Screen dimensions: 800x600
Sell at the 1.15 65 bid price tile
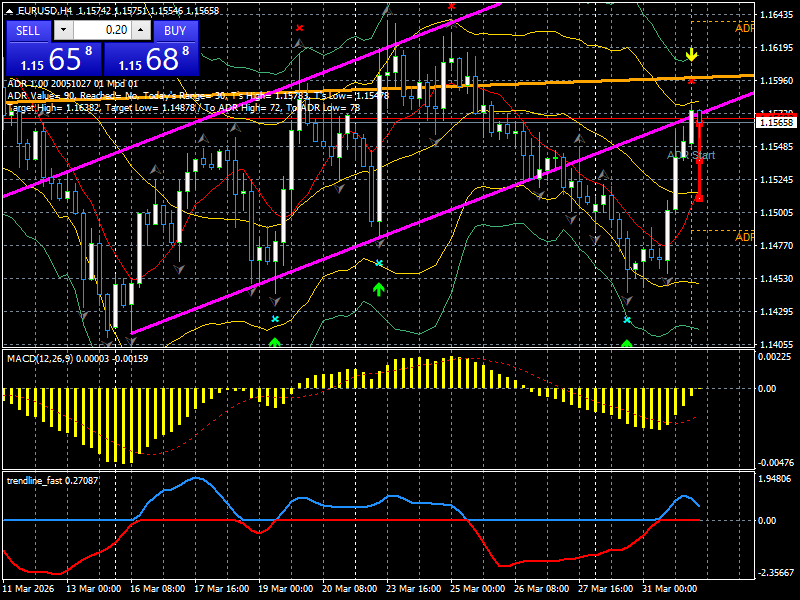(x=54, y=59)
